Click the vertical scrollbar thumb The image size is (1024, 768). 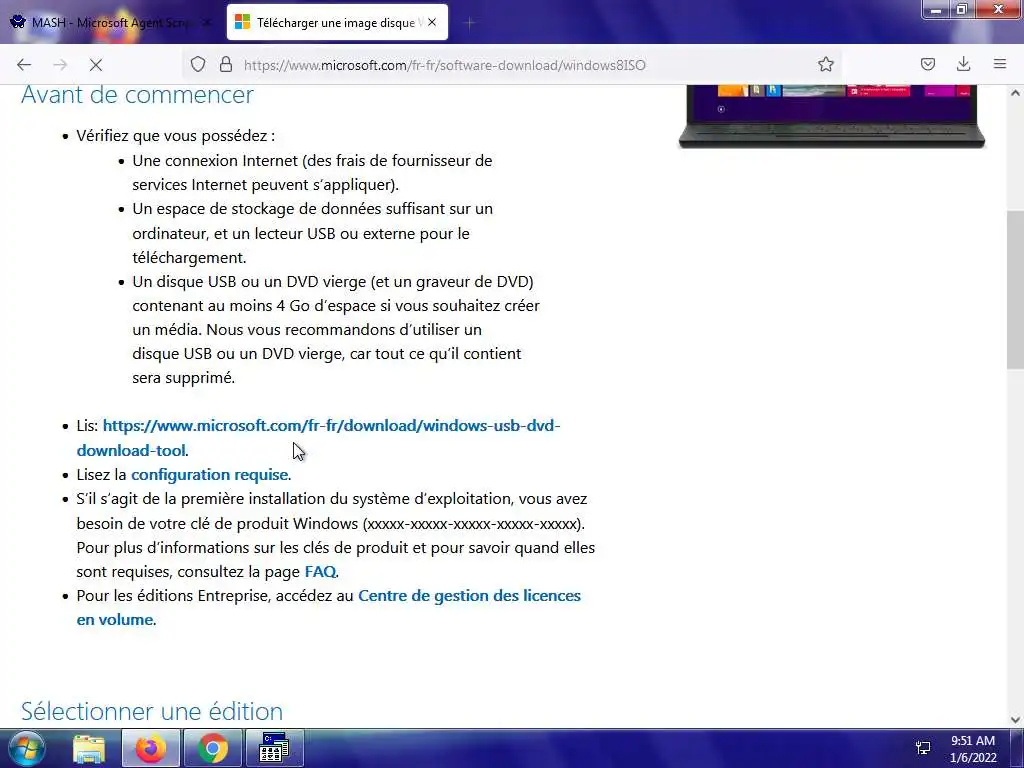(x=1015, y=290)
